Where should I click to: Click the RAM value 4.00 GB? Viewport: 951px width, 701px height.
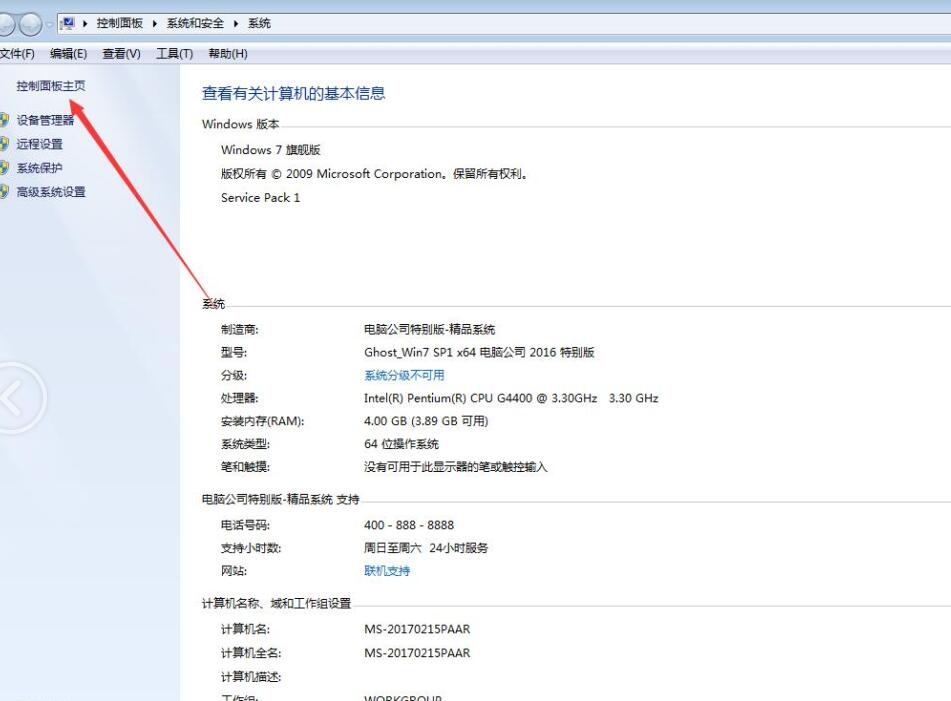426,421
